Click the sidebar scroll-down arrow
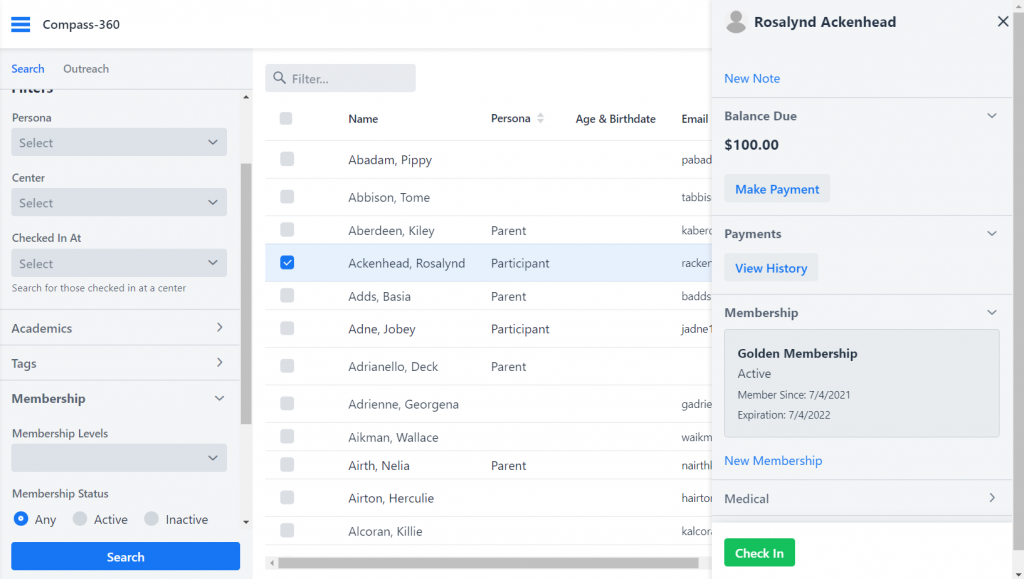The image size is (1024, 579). click(246, 522)
